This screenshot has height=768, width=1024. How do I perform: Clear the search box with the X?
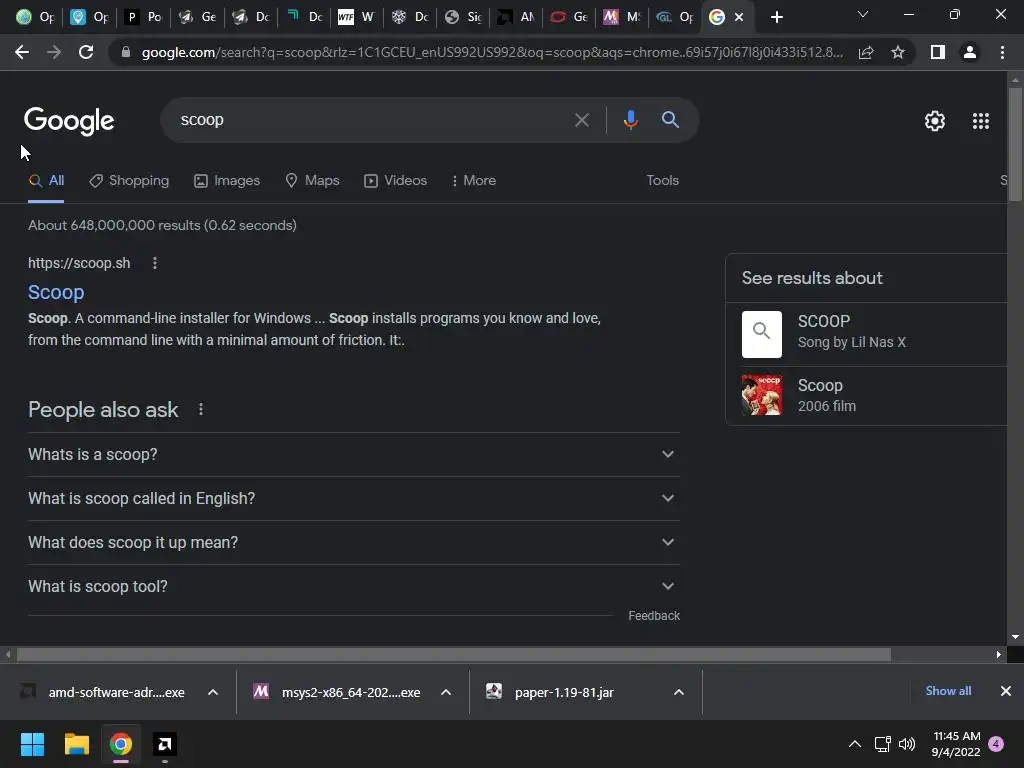point(581,120)
